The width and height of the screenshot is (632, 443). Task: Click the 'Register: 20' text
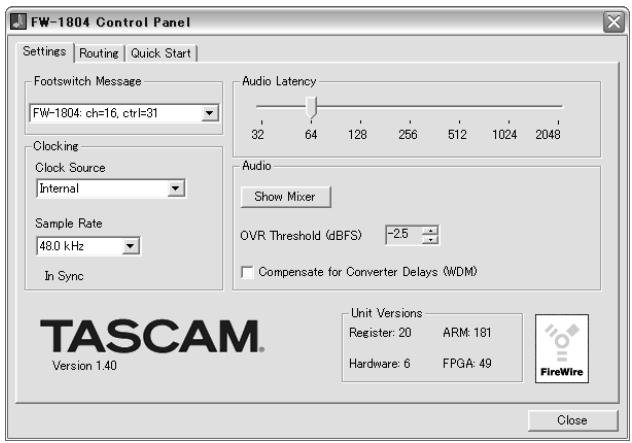[380, 333]
